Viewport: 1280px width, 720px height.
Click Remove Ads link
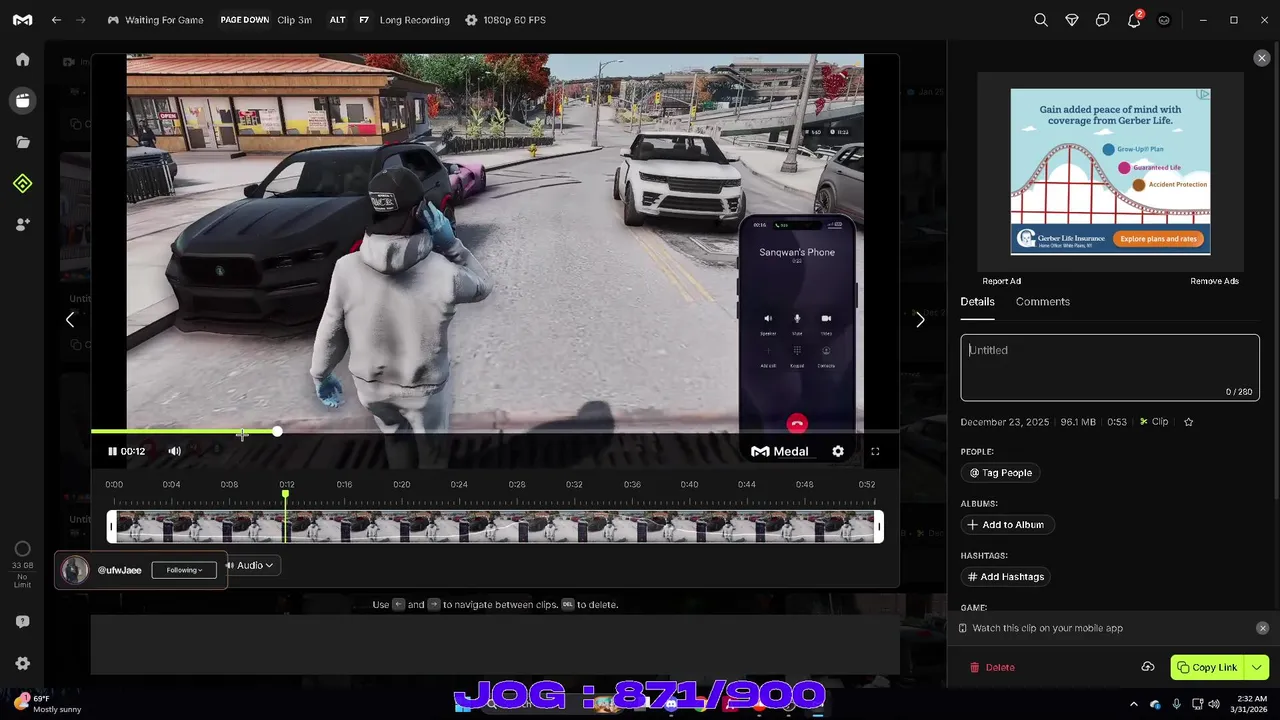click(x=1214, y=281)
